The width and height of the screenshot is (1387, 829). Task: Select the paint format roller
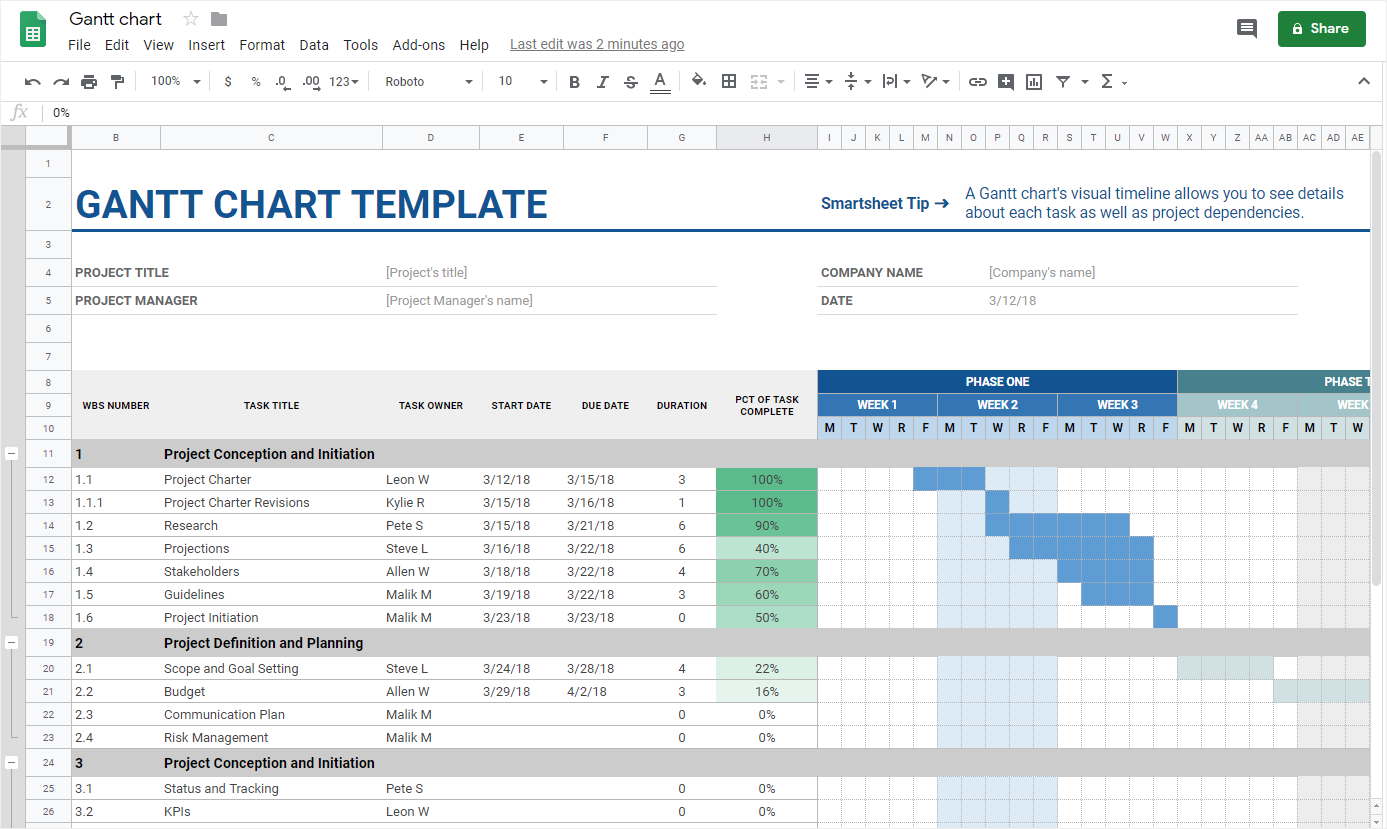(117, 82)
